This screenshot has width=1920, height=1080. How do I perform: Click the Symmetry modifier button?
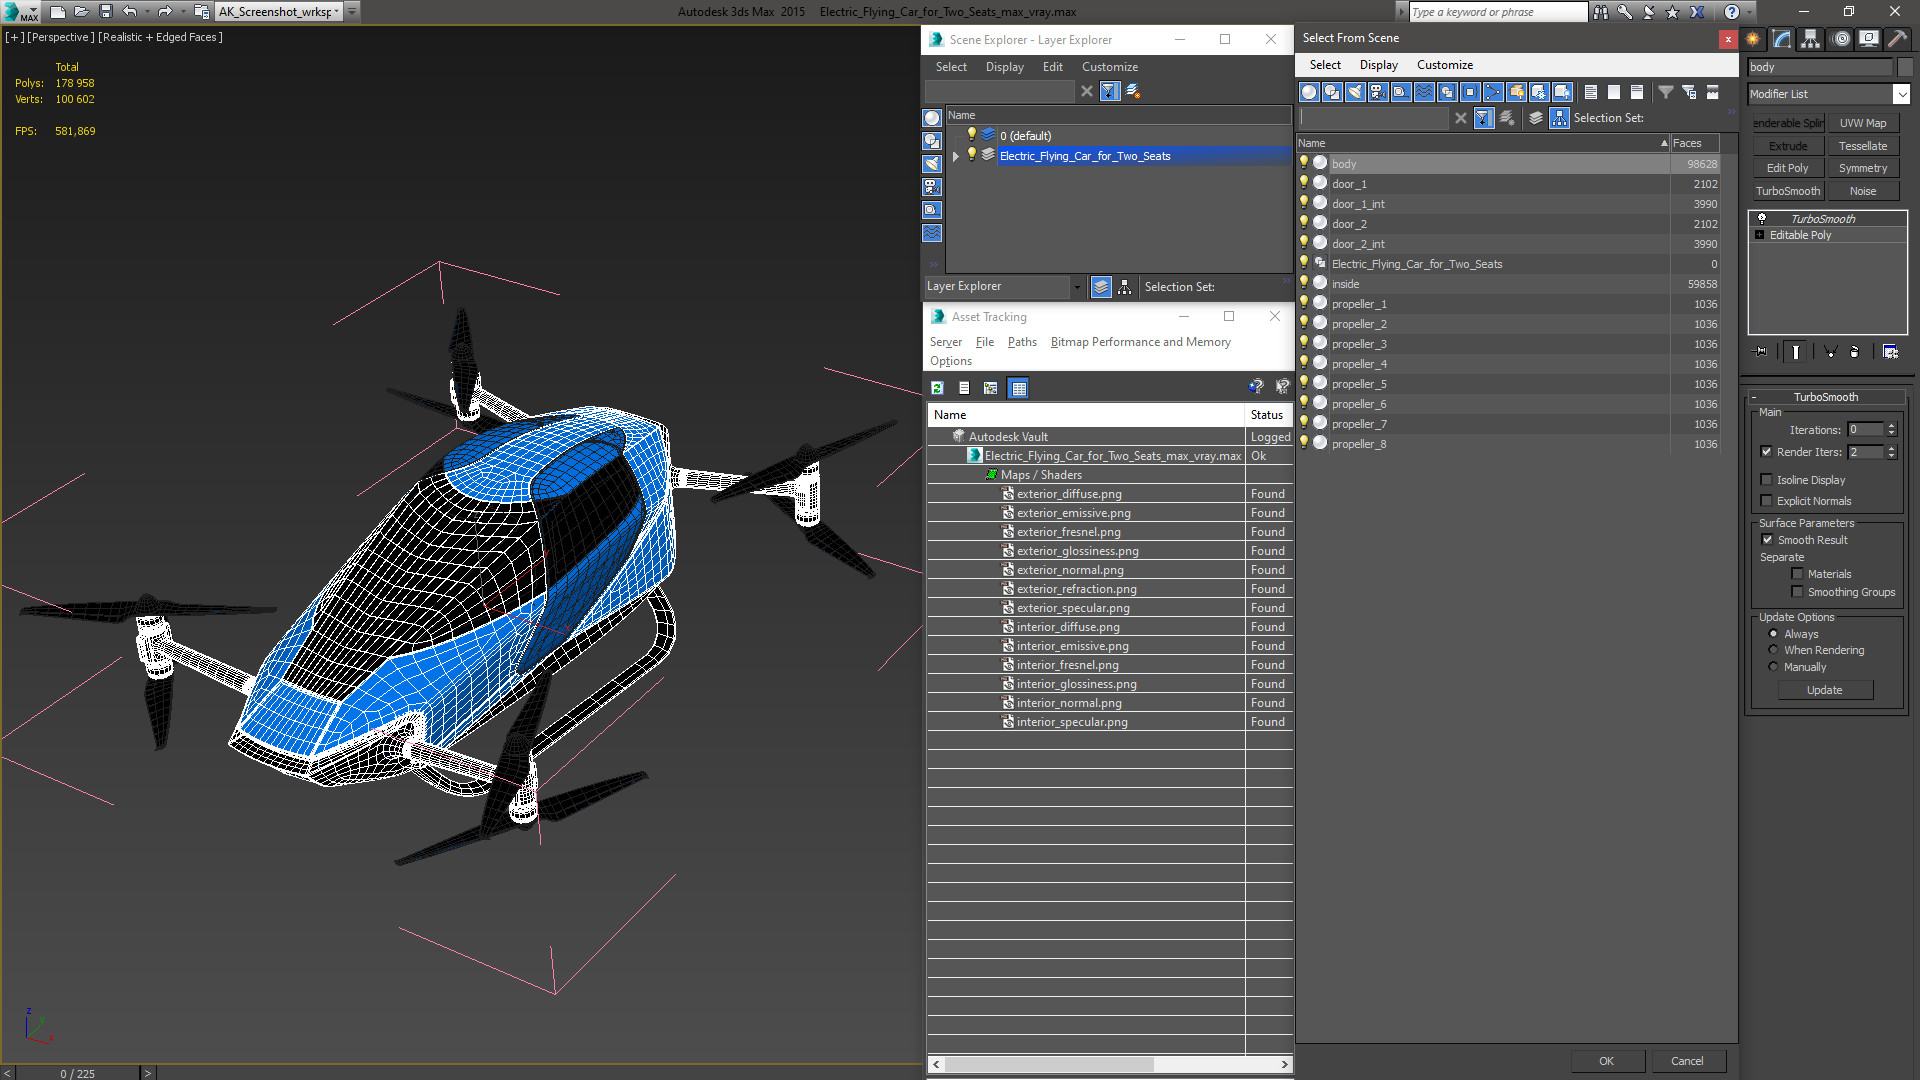(1862, 168)
